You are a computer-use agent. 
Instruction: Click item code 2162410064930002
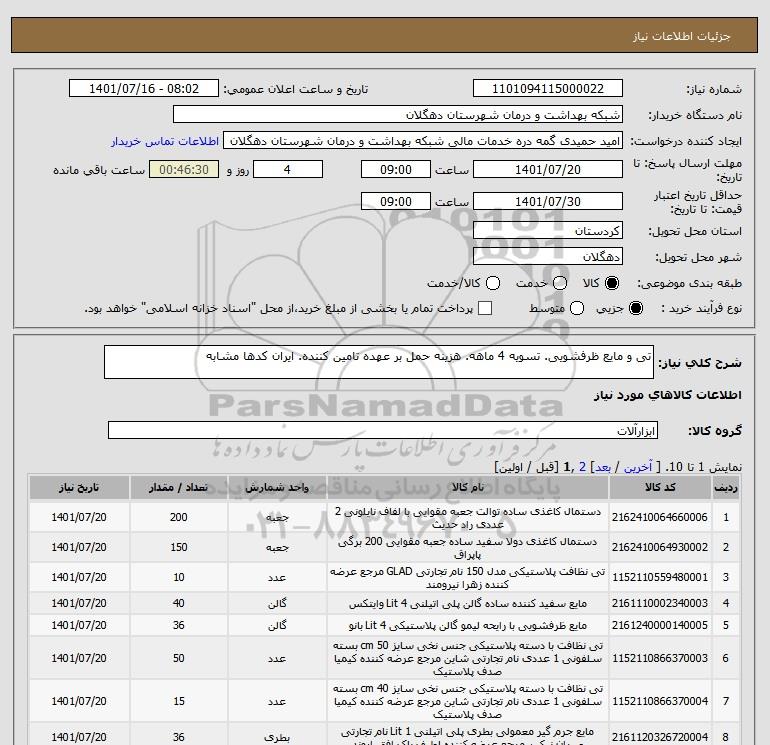[660, 547]
